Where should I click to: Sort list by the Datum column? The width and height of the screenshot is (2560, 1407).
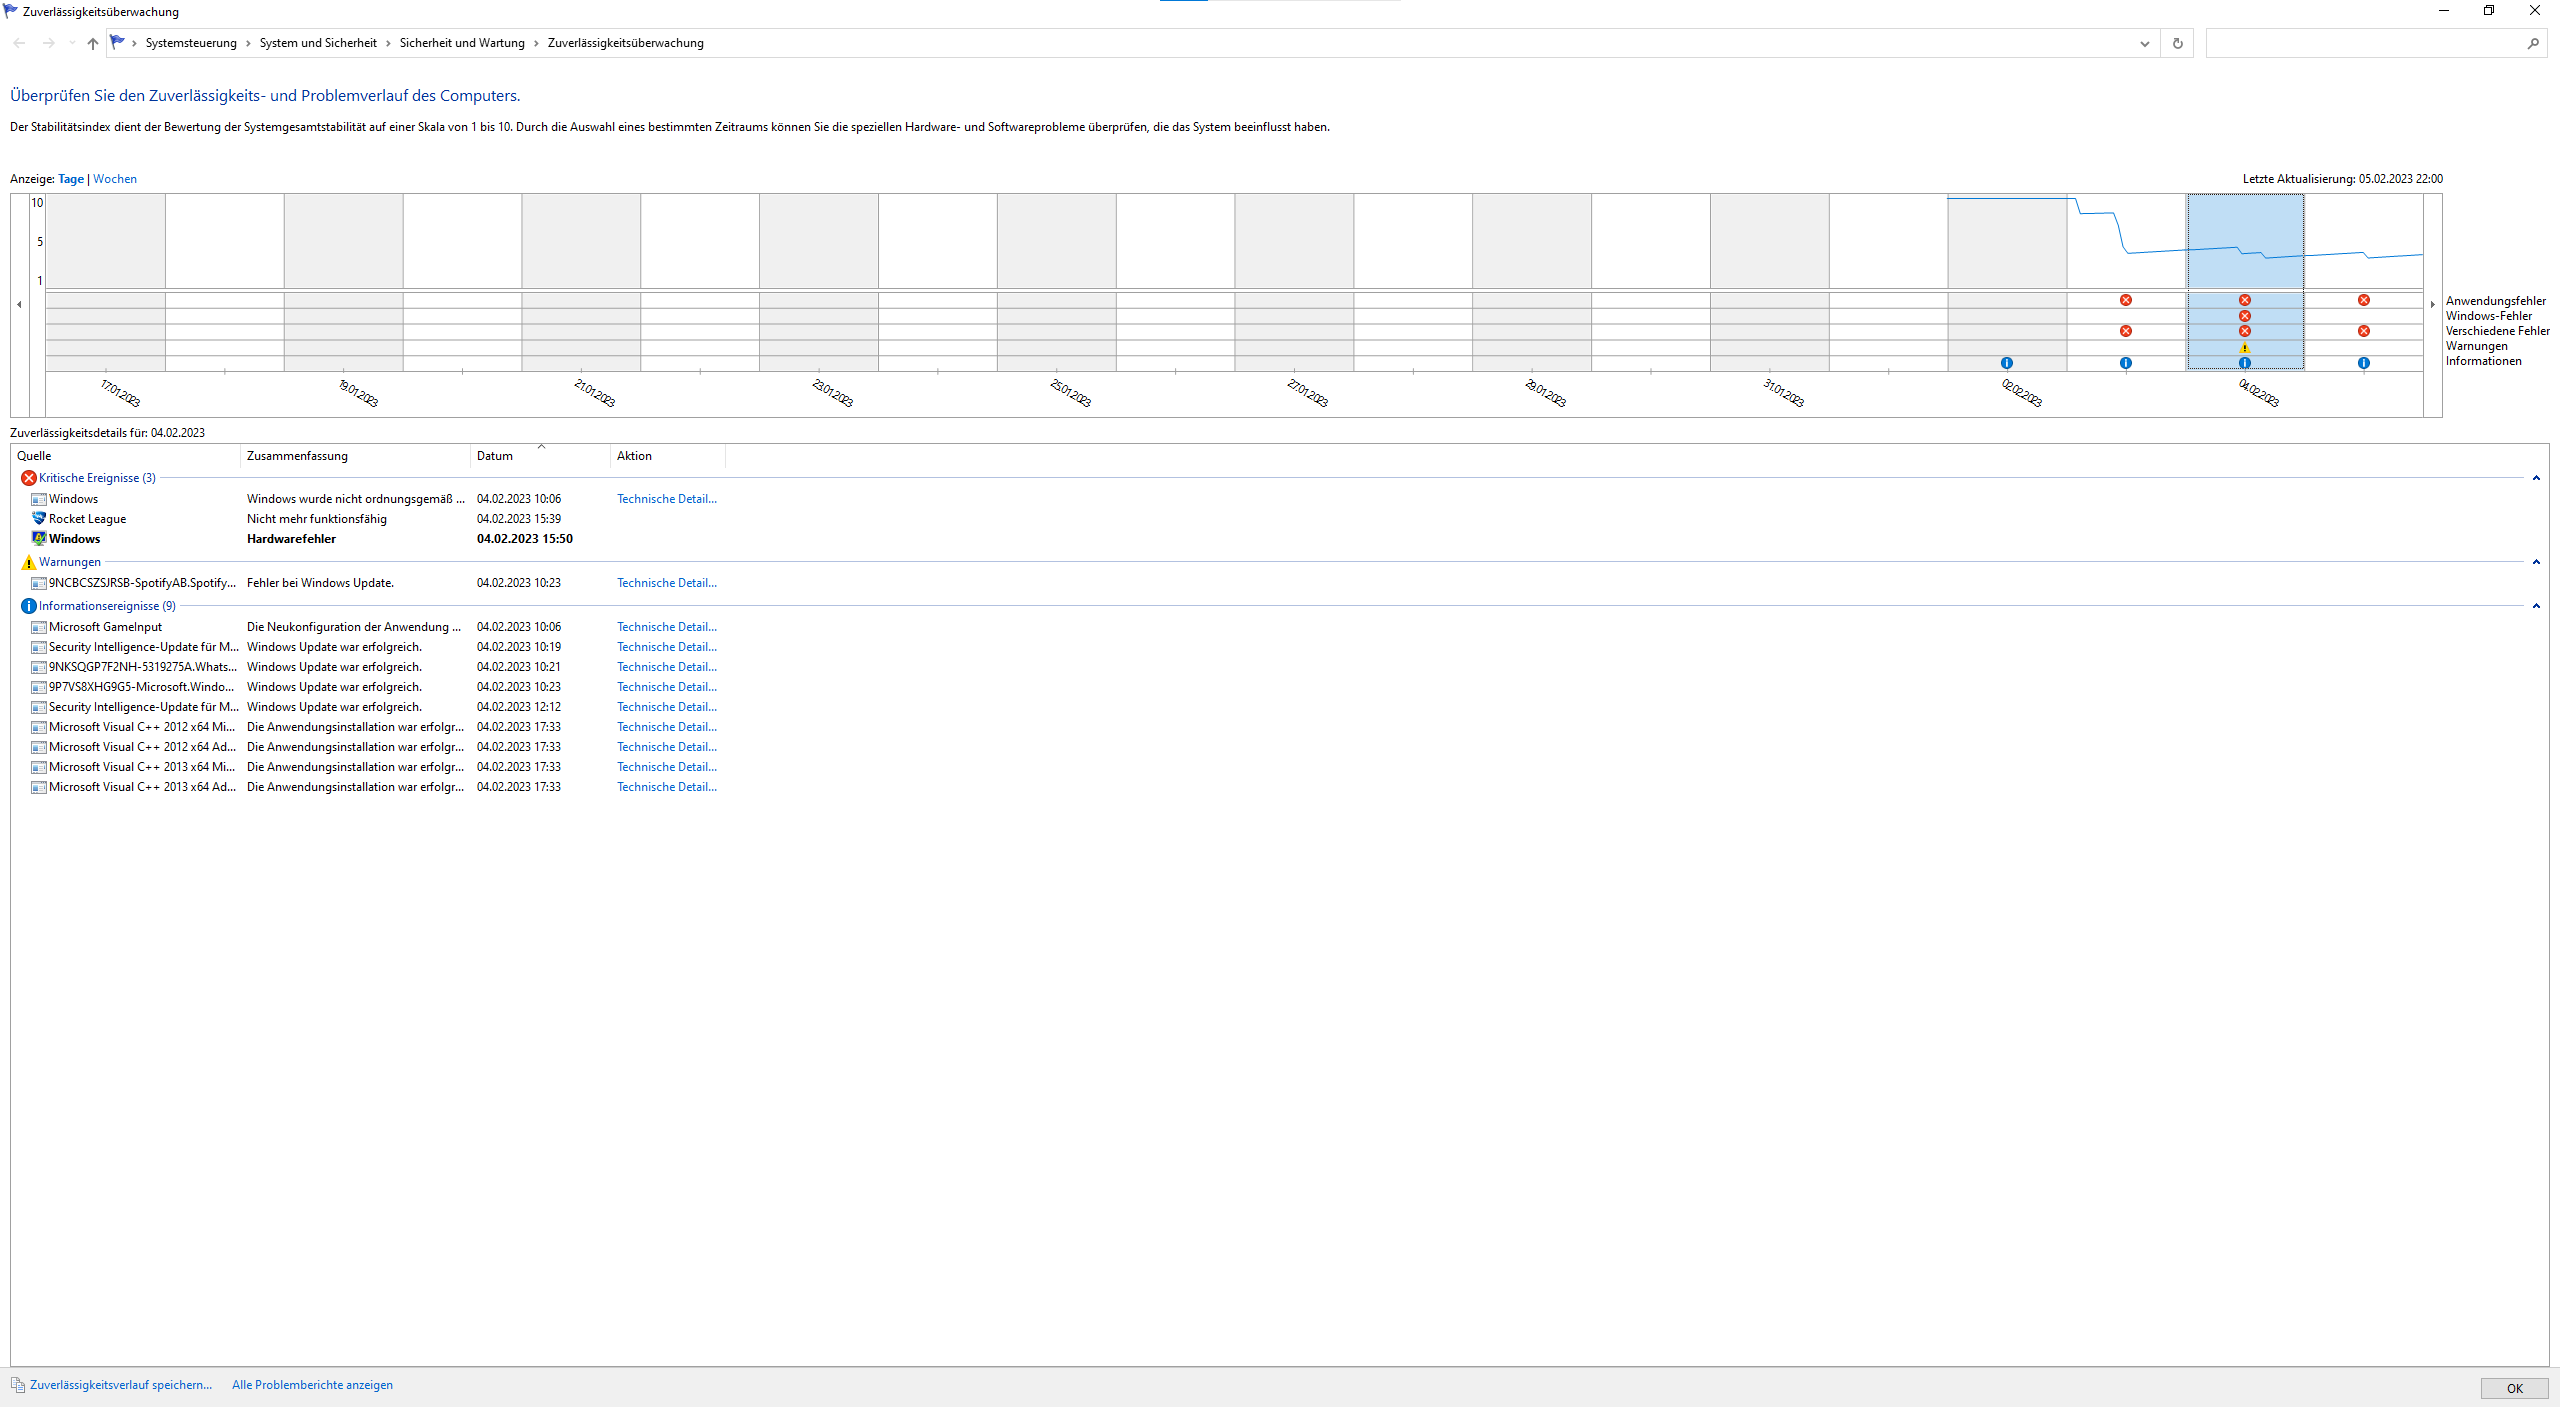point(495,456)
